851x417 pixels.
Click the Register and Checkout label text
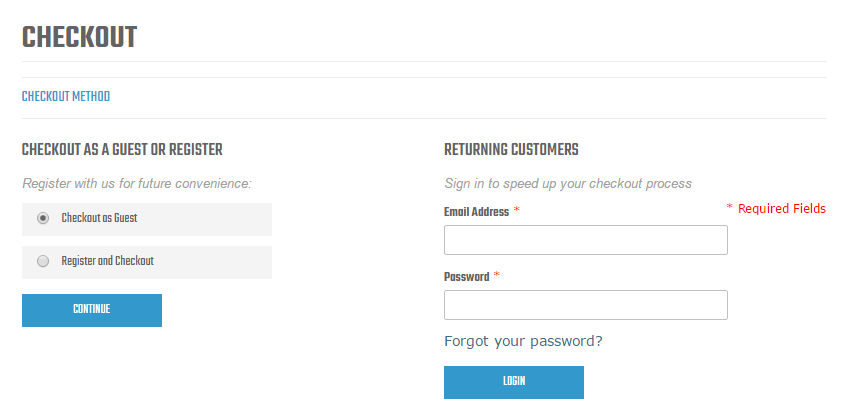[107, 261]
